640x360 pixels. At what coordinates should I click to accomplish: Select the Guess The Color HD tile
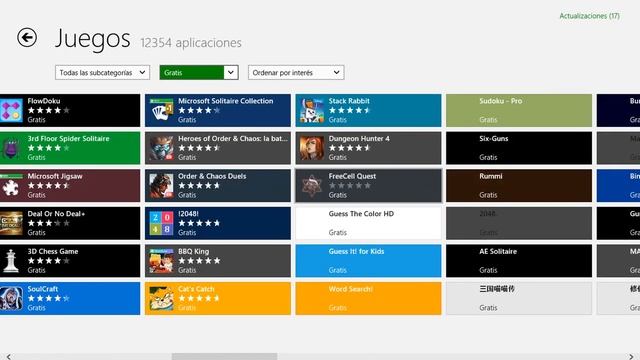[x=368, y=223]
